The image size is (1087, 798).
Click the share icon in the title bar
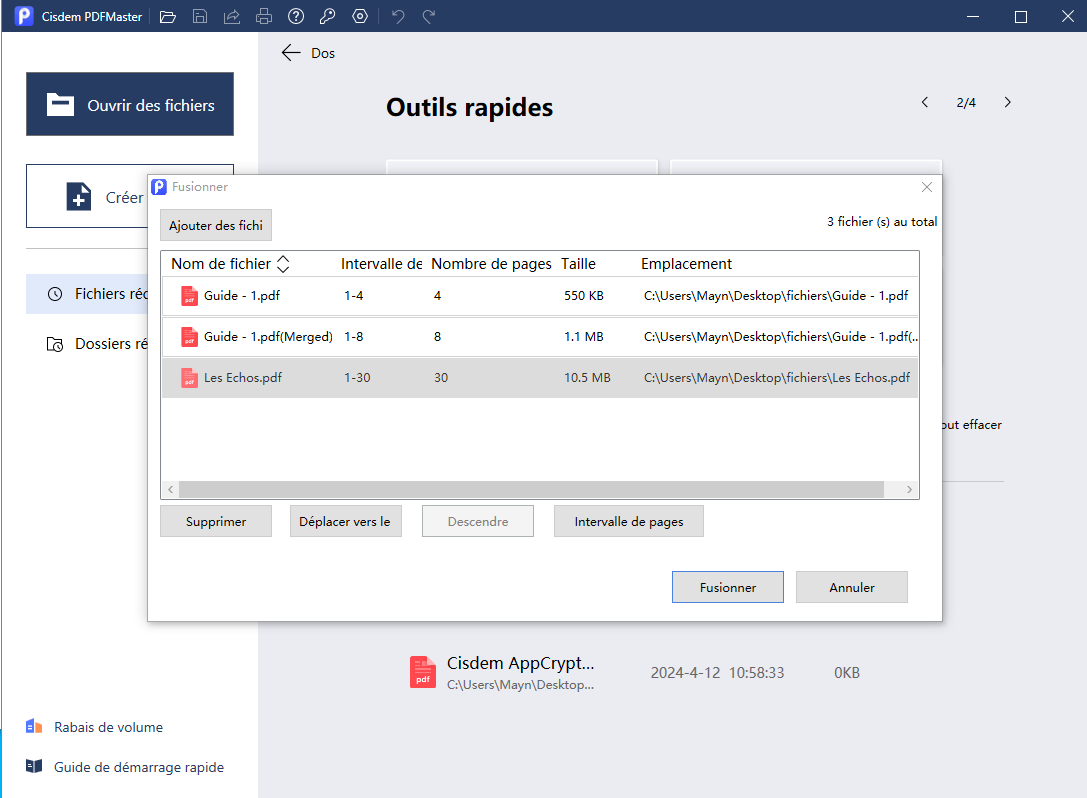(x=232, y=17)
